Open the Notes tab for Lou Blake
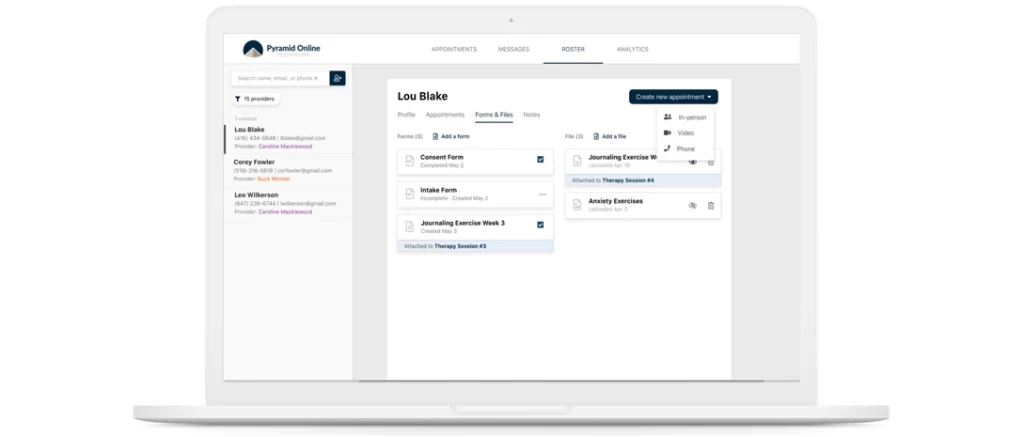The width and height of the screenshot is (1024, 437). coord(531,115)
